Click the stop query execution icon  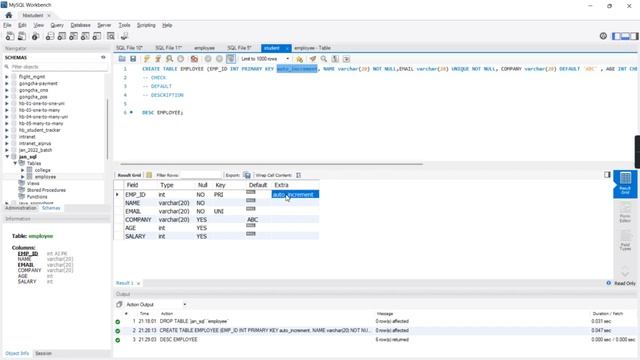180,59
